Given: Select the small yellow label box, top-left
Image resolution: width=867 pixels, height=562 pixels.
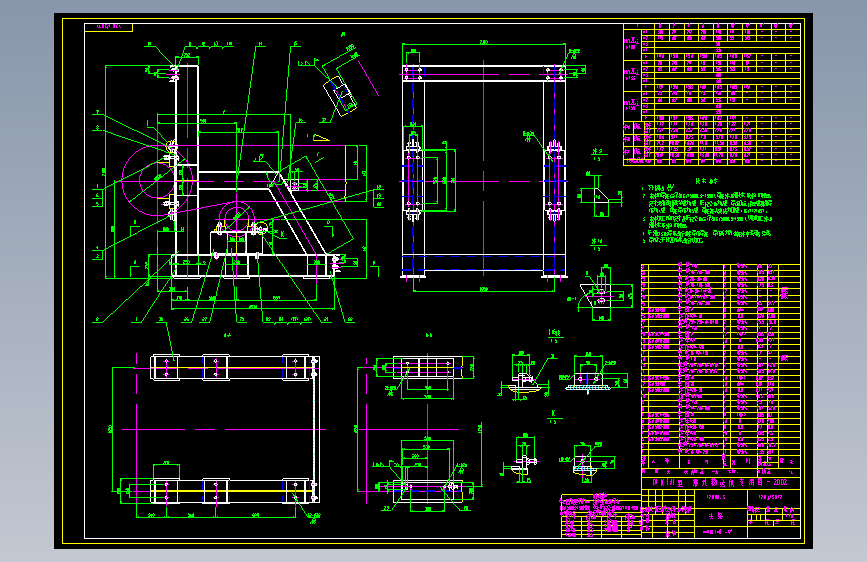Looking at the screenshot, I should (108, 27).
